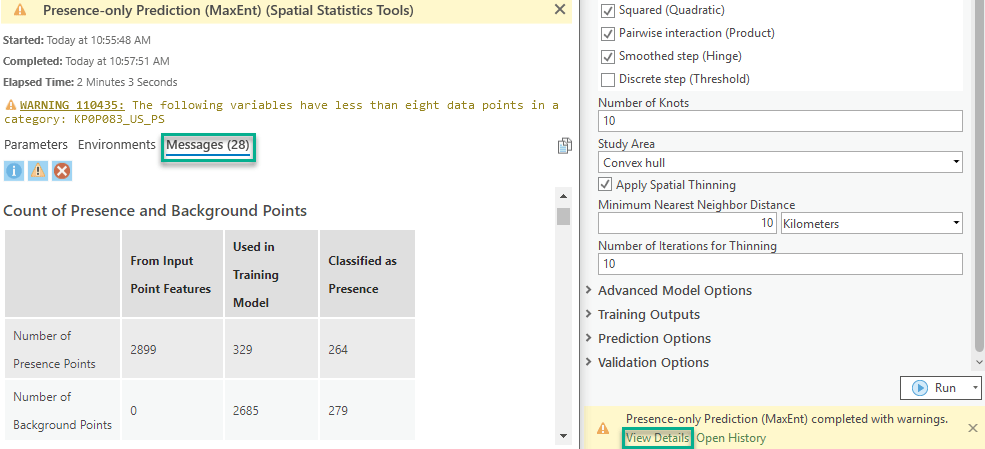The height and width of the screenshot is (449, 985).
Task: Expand Advanced Model Options section
Action: click(x=674, y=291)
